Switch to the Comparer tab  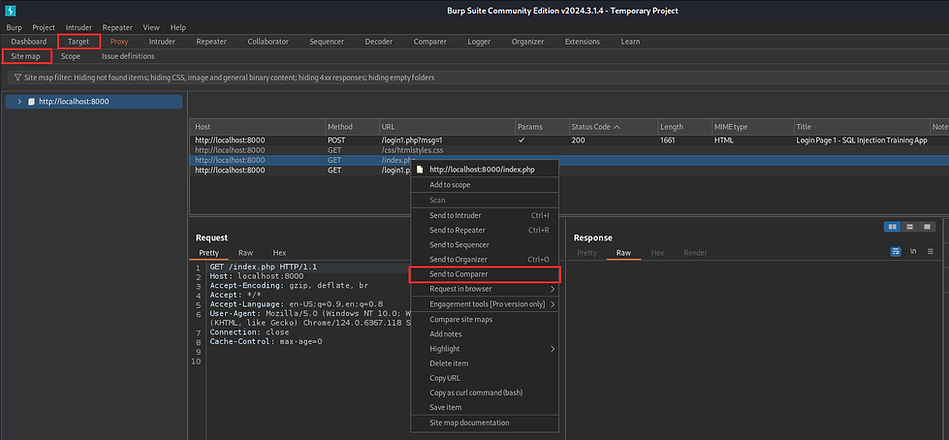click(430, 42)
